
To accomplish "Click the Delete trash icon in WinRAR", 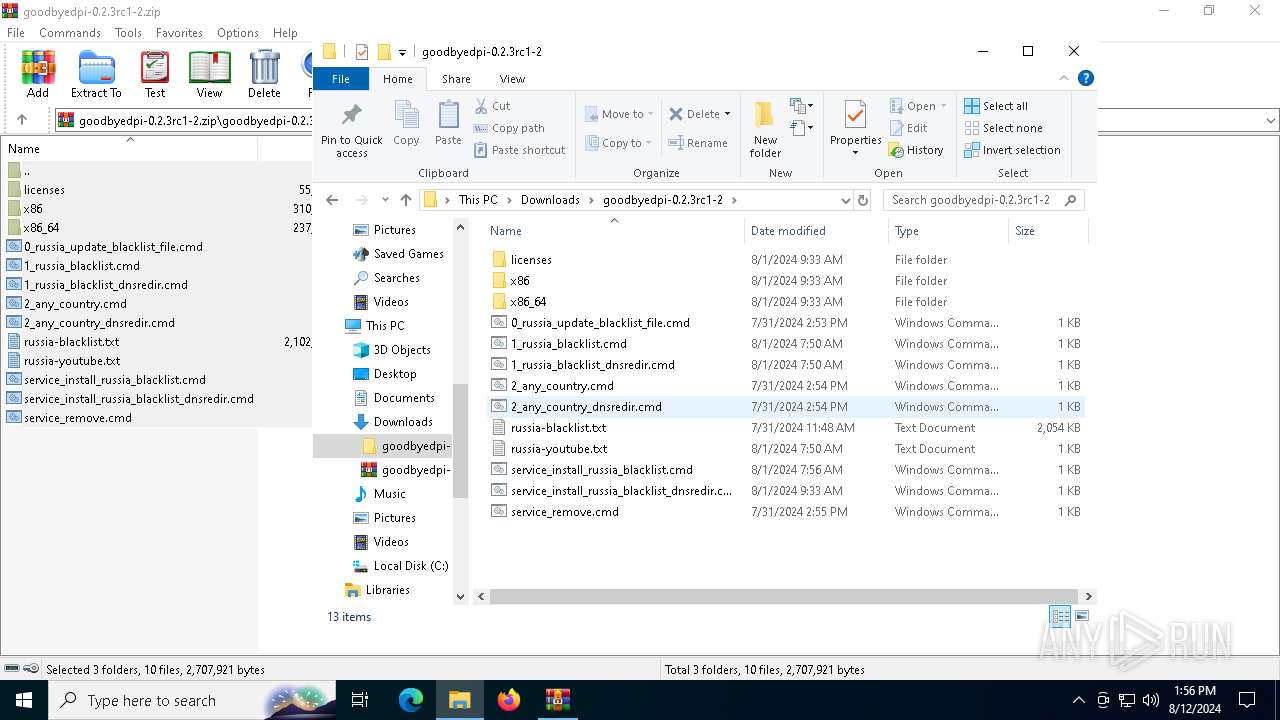I will point(264,75).
